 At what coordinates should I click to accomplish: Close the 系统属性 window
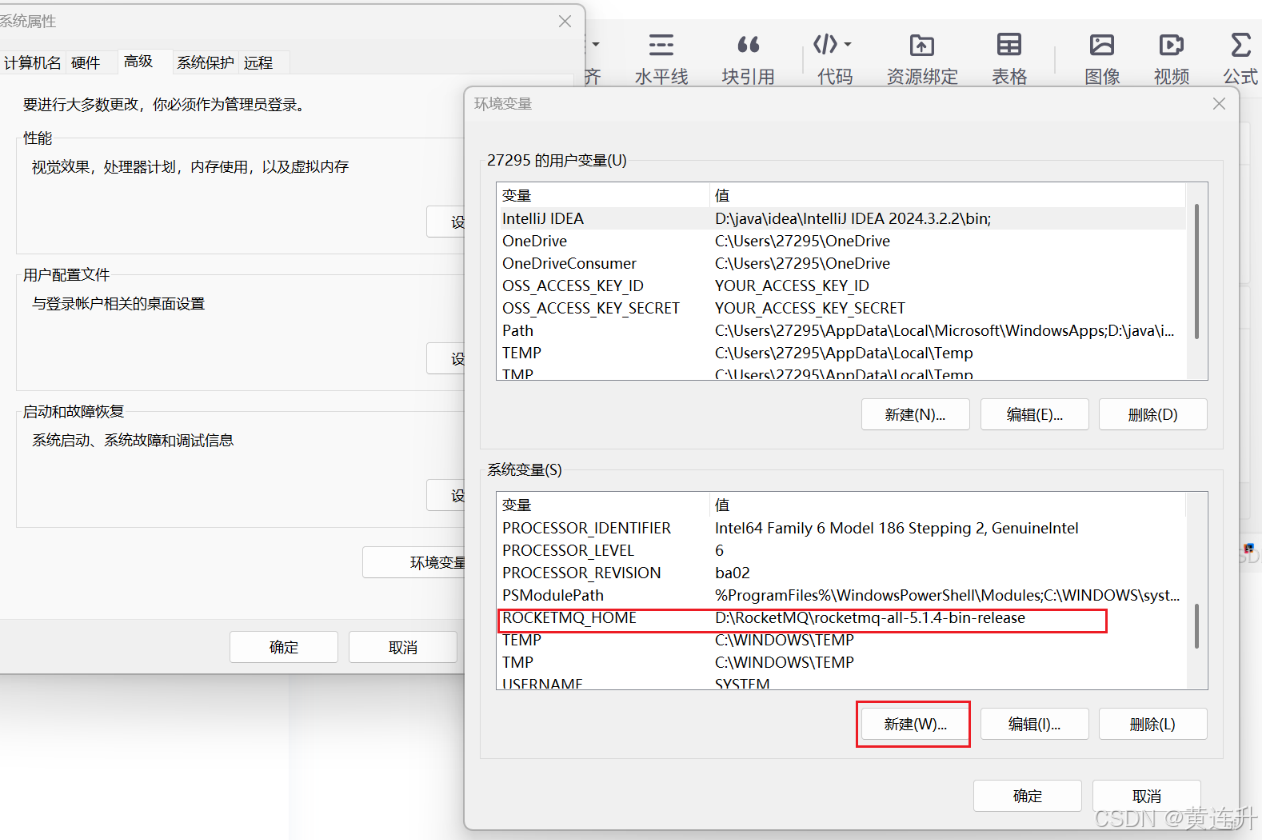tap(566, 20)
